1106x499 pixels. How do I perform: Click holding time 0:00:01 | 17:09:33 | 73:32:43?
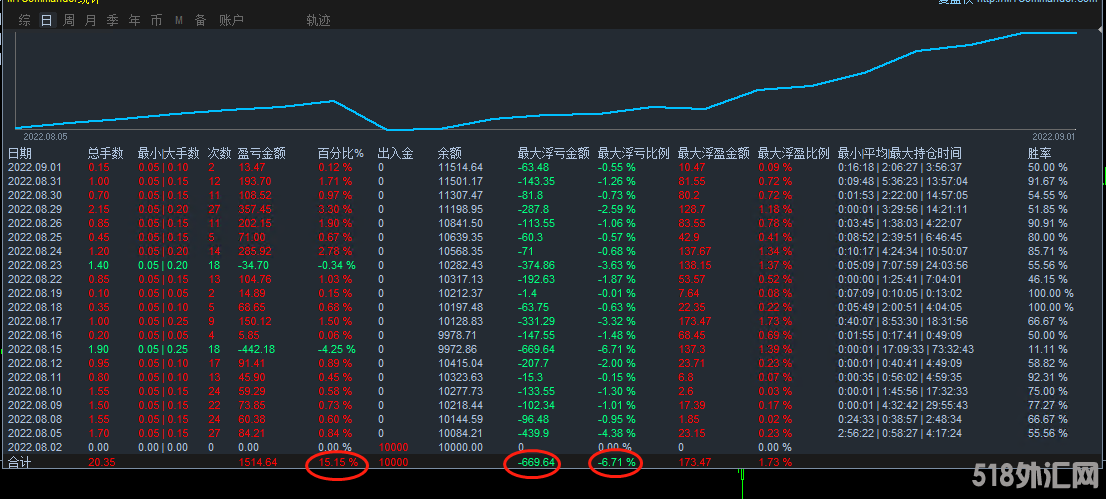(x=906, y=349)
